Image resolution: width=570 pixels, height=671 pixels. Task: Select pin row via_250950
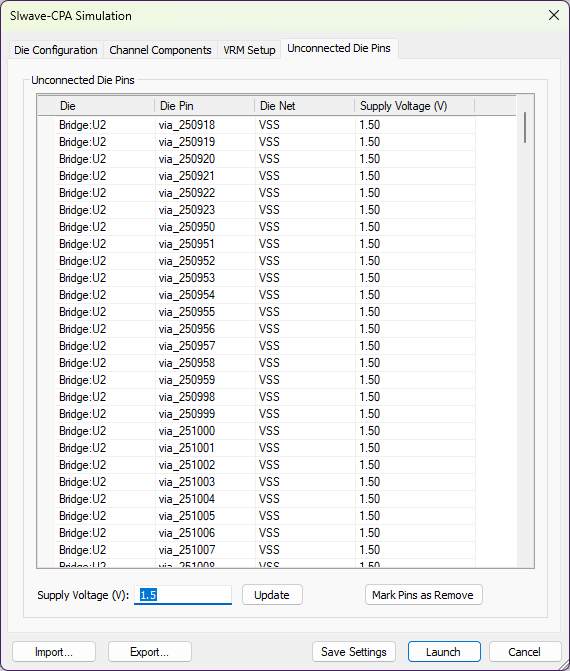click(x=265, y=227)
